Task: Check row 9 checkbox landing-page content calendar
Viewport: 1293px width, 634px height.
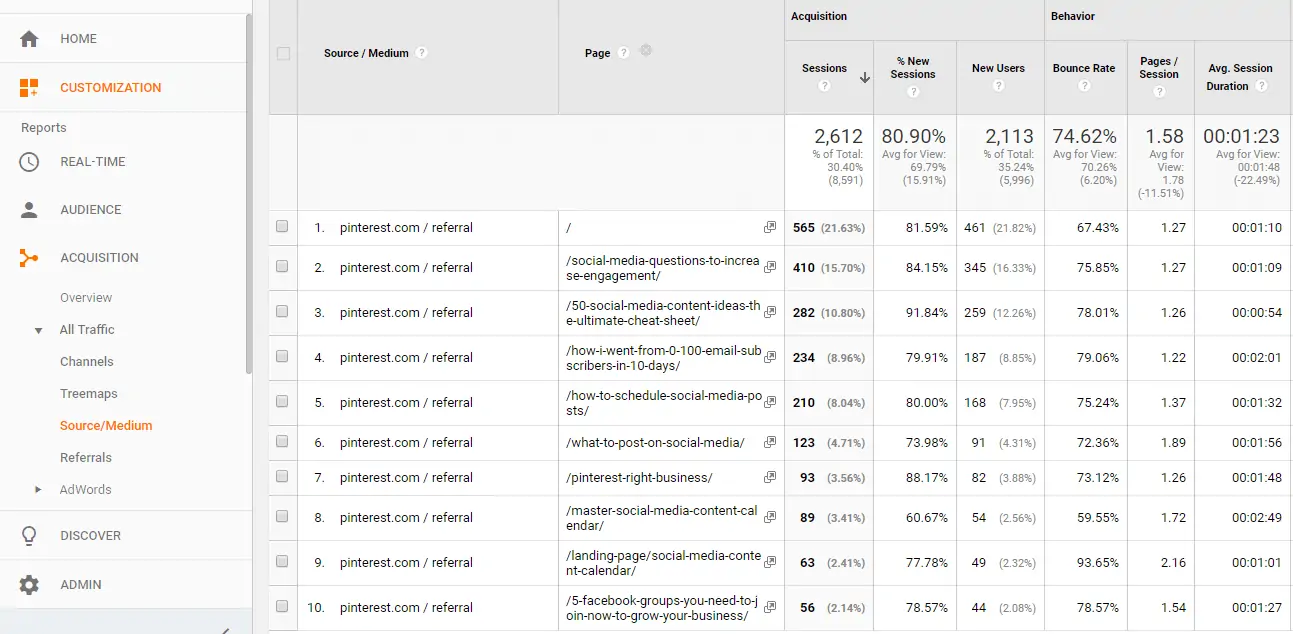Action: 282,562
